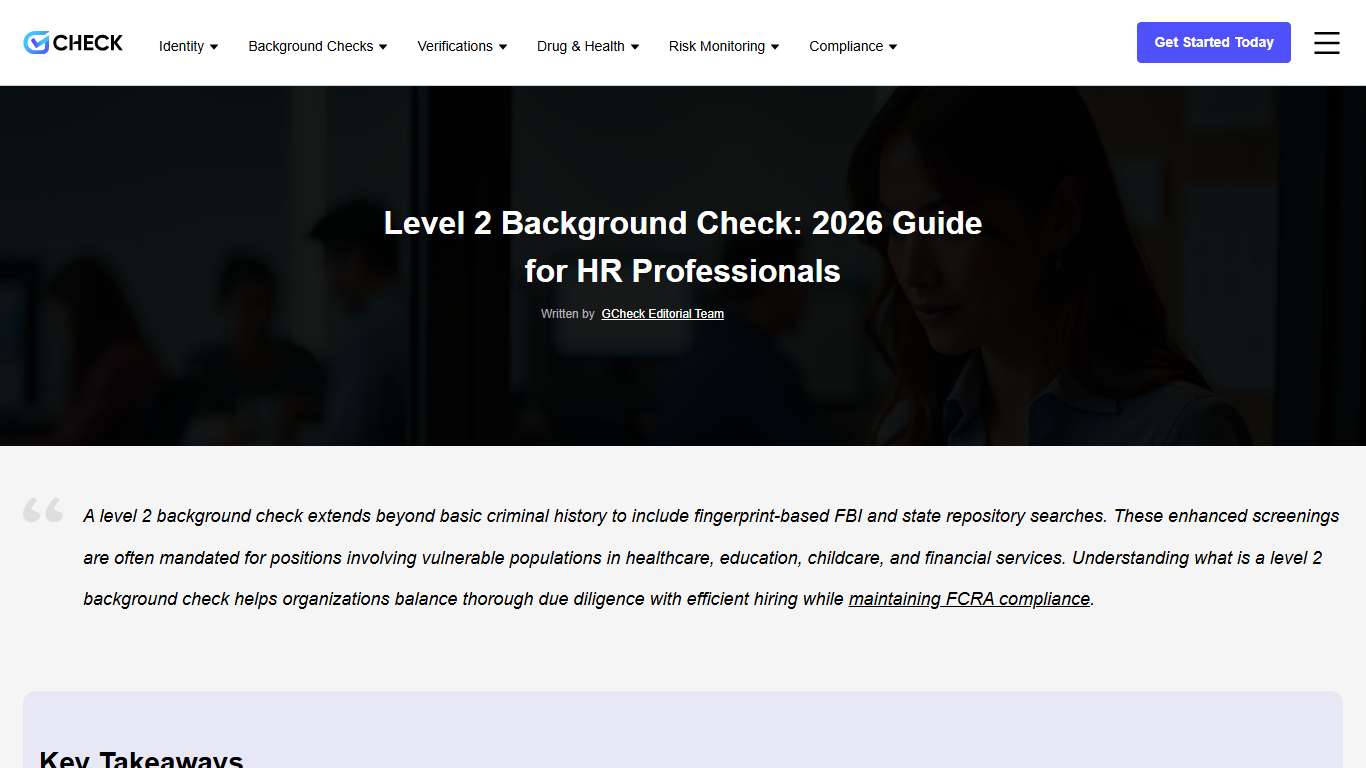
Task: Click the Drug & Health nav item
Action: [587, 46]
